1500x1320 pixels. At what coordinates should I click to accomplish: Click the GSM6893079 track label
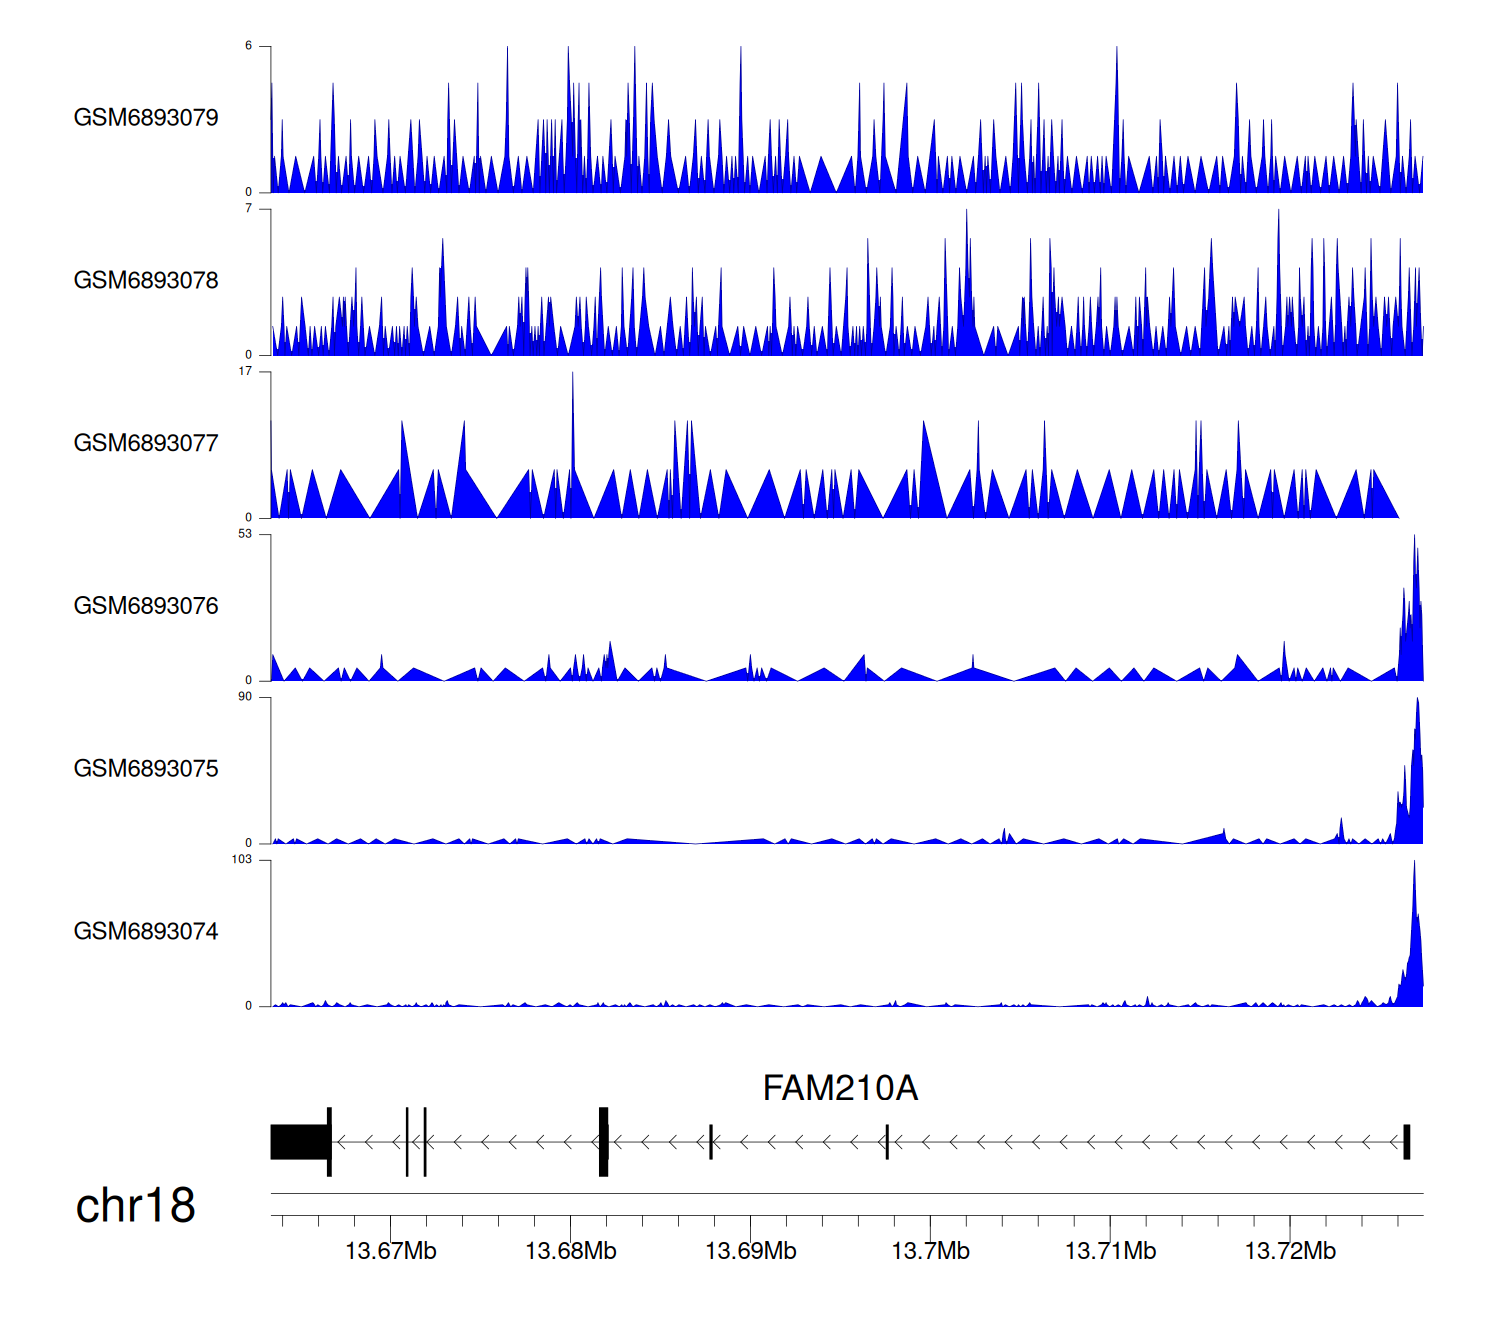146,118
